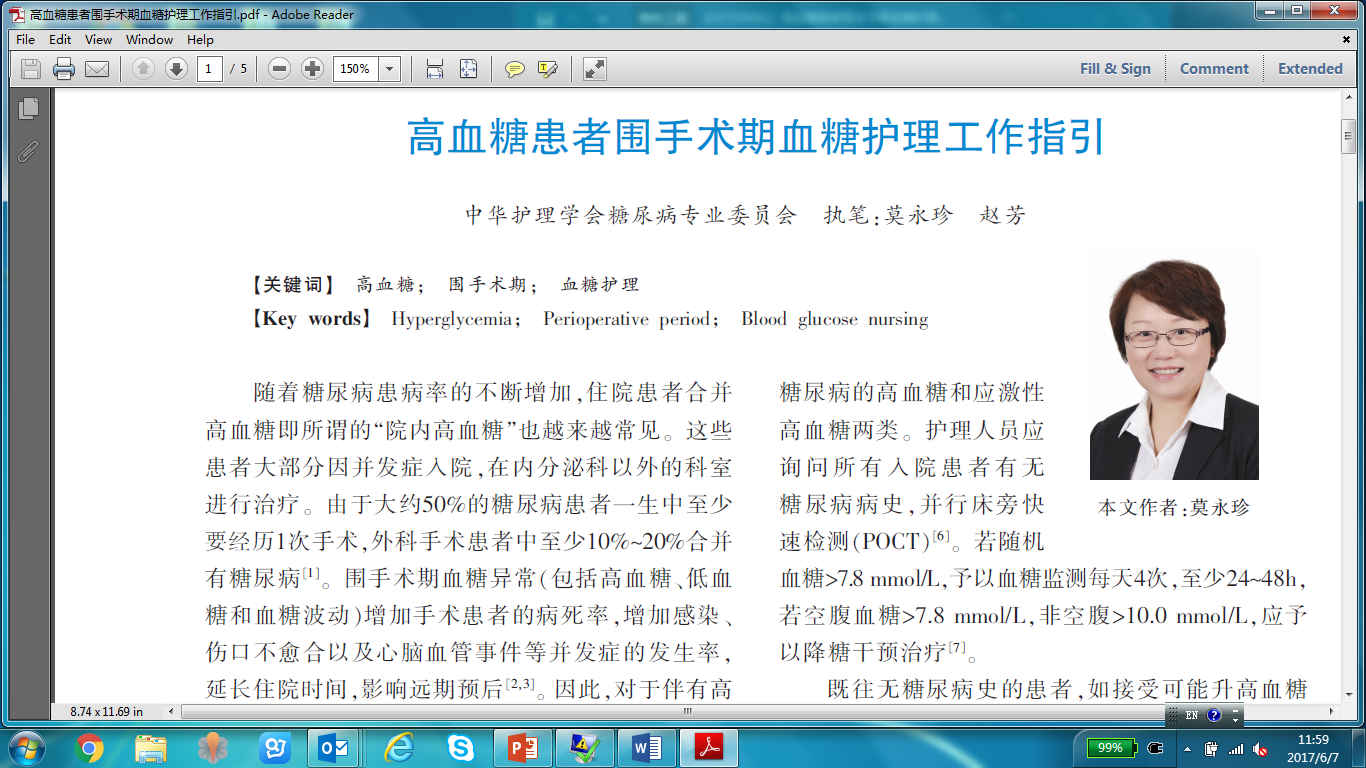Click the page number input field
This screenshot has height=768, width=1366.
pos(210,69)
